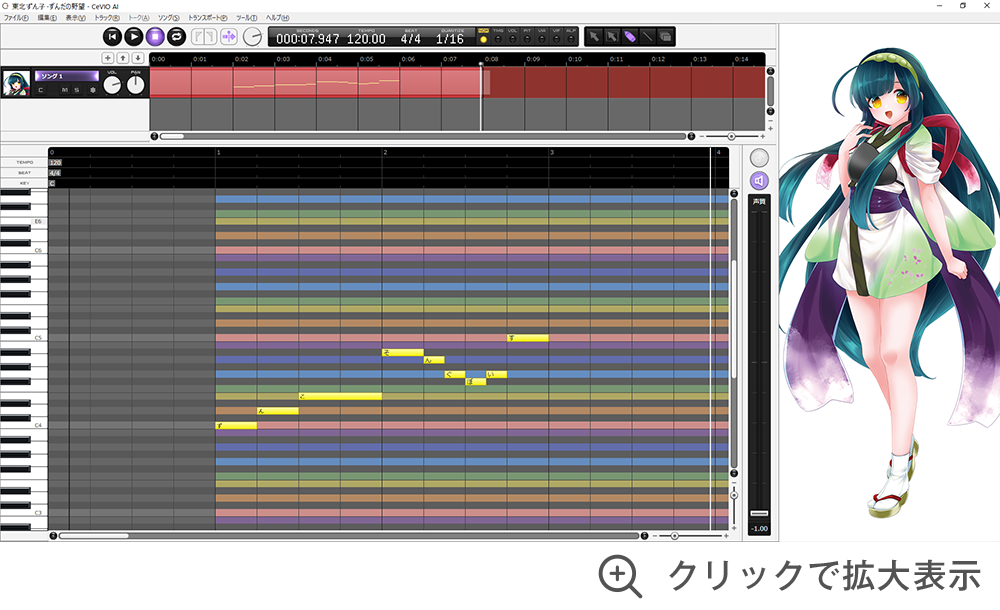Click the -1.00 voice quality value
The width and height of the screenshot is (1000, 610).
coord(759,528)
